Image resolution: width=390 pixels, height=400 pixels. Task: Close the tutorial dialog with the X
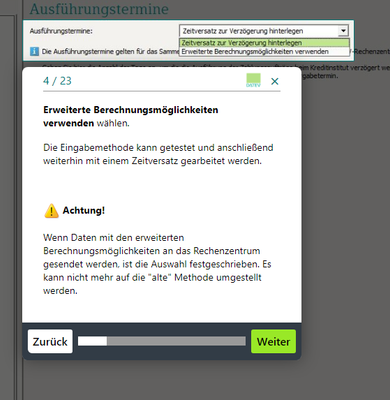[275, 81]
